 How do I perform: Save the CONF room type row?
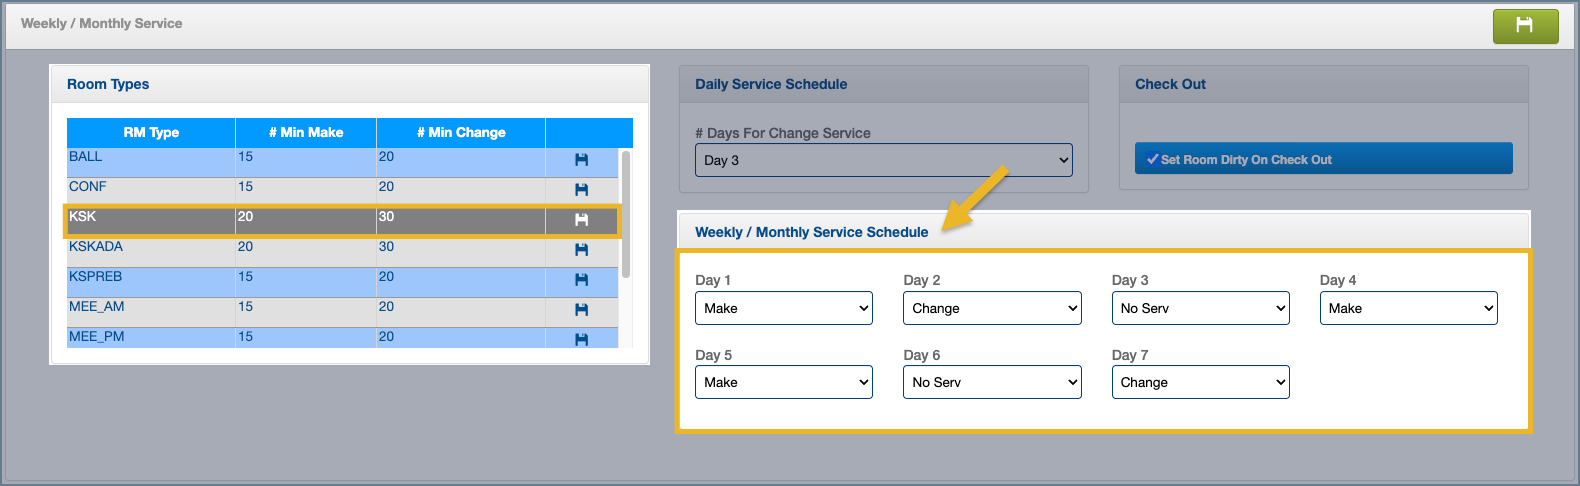581,190
